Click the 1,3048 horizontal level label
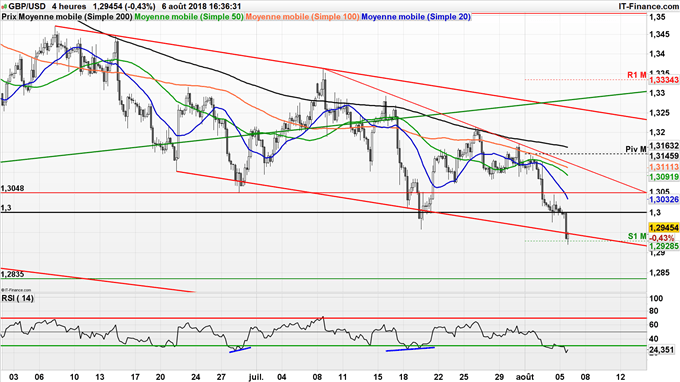Viewport: 680px width, 382px height. pos(13,189)
